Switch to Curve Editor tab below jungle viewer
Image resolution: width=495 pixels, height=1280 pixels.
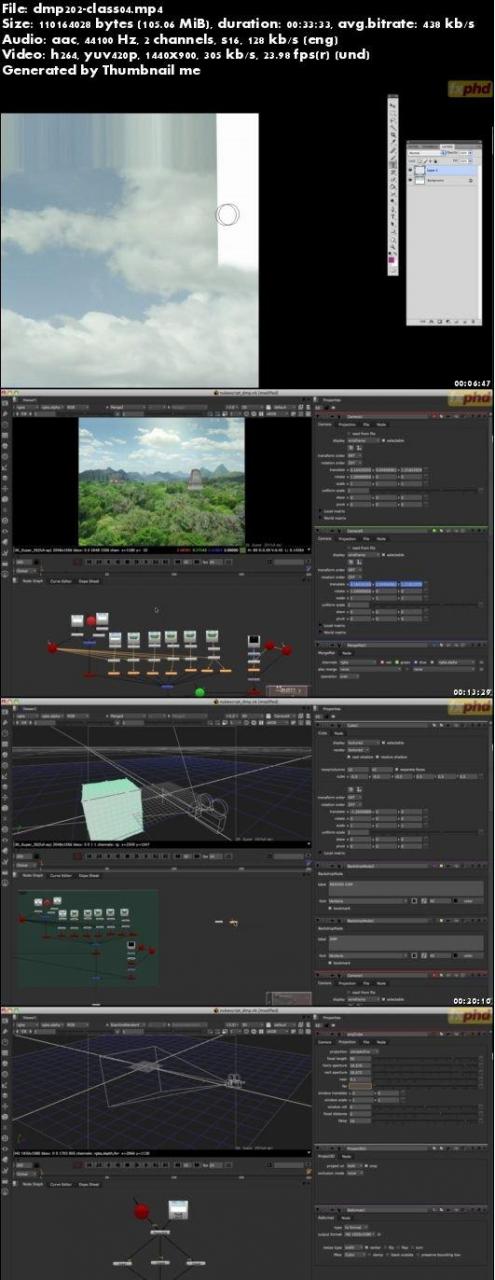[x=60, y=581]
